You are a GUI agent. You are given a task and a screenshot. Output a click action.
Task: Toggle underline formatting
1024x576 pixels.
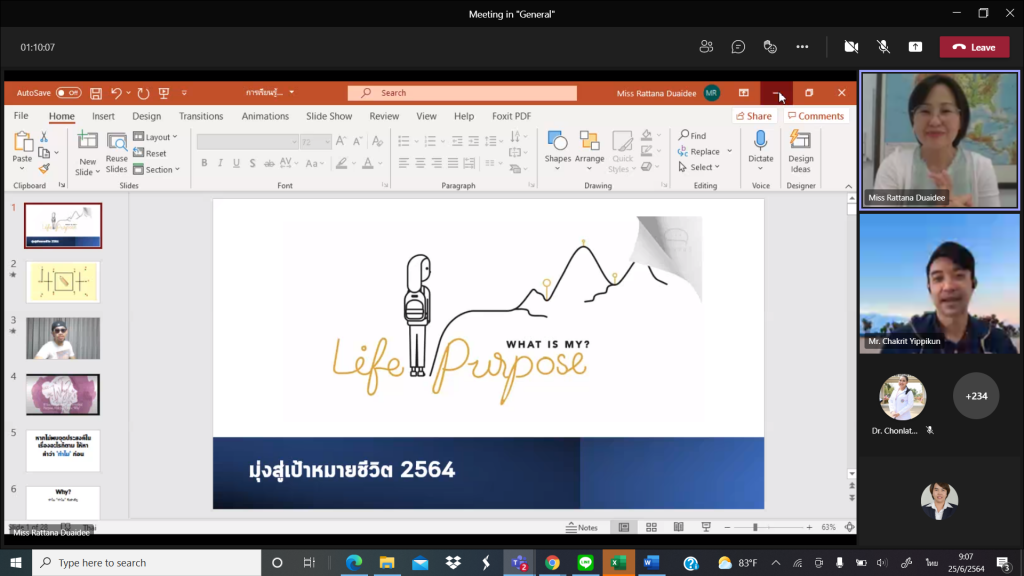(236, 163)
